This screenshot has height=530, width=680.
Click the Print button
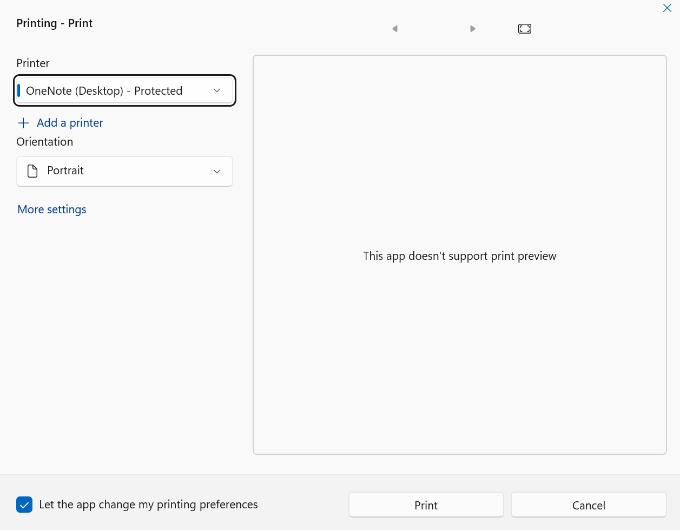tap(426, 505)
